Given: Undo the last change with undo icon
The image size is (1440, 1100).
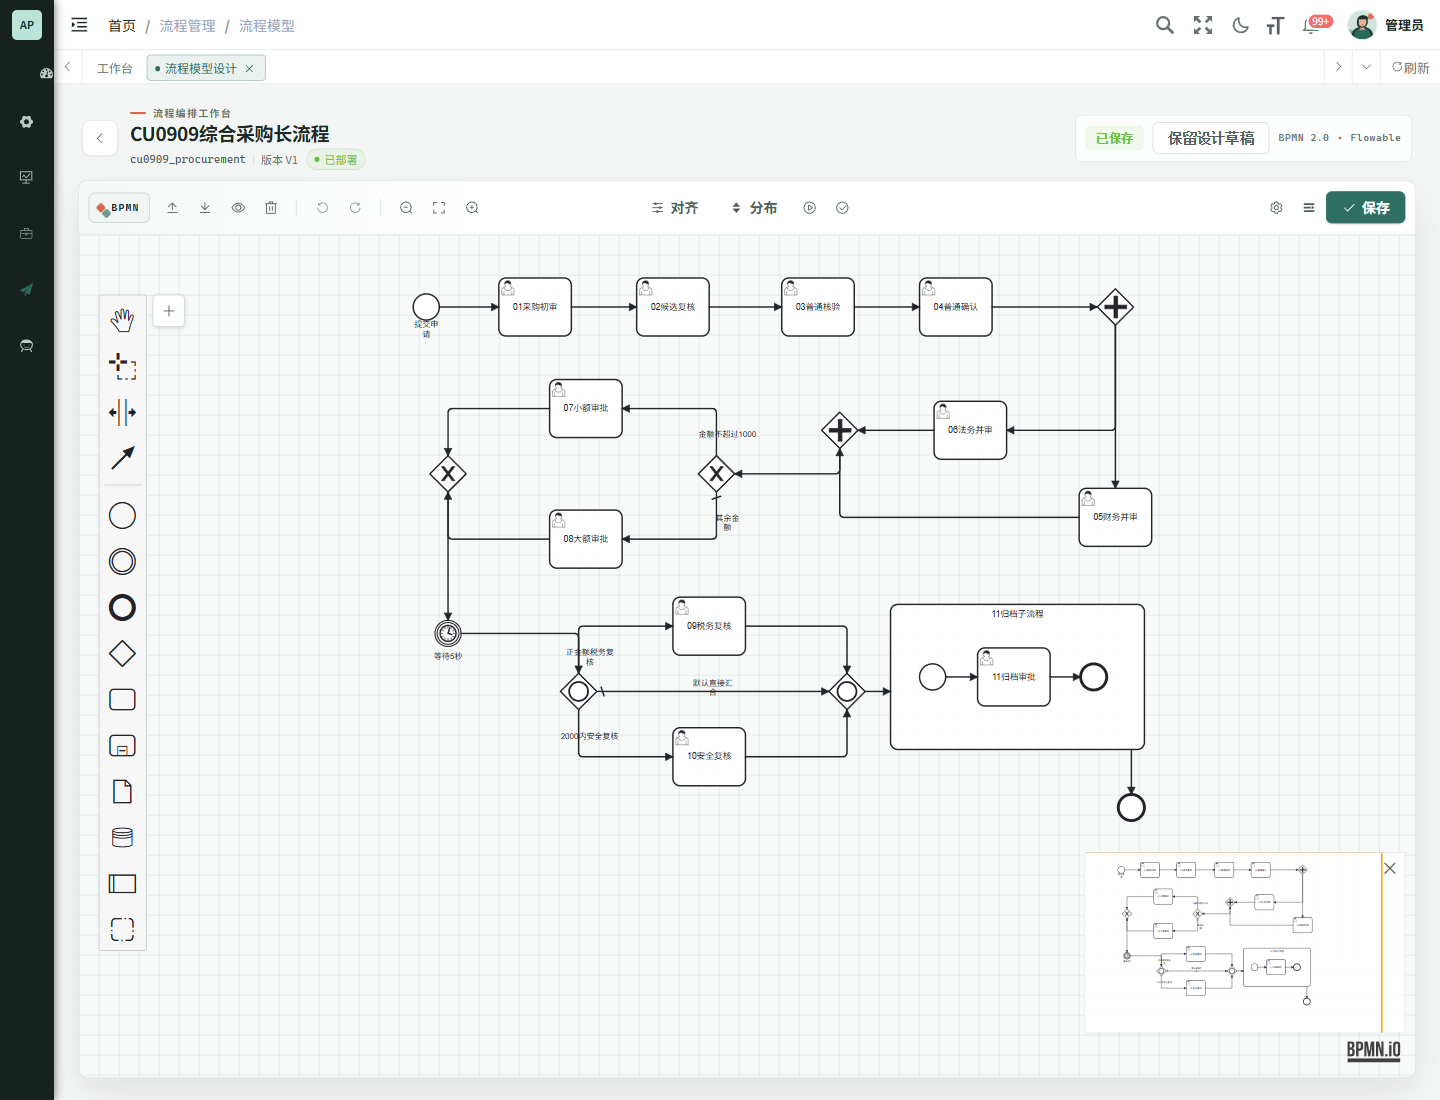Looking at the screenshot, I should [x=322, y=208].
